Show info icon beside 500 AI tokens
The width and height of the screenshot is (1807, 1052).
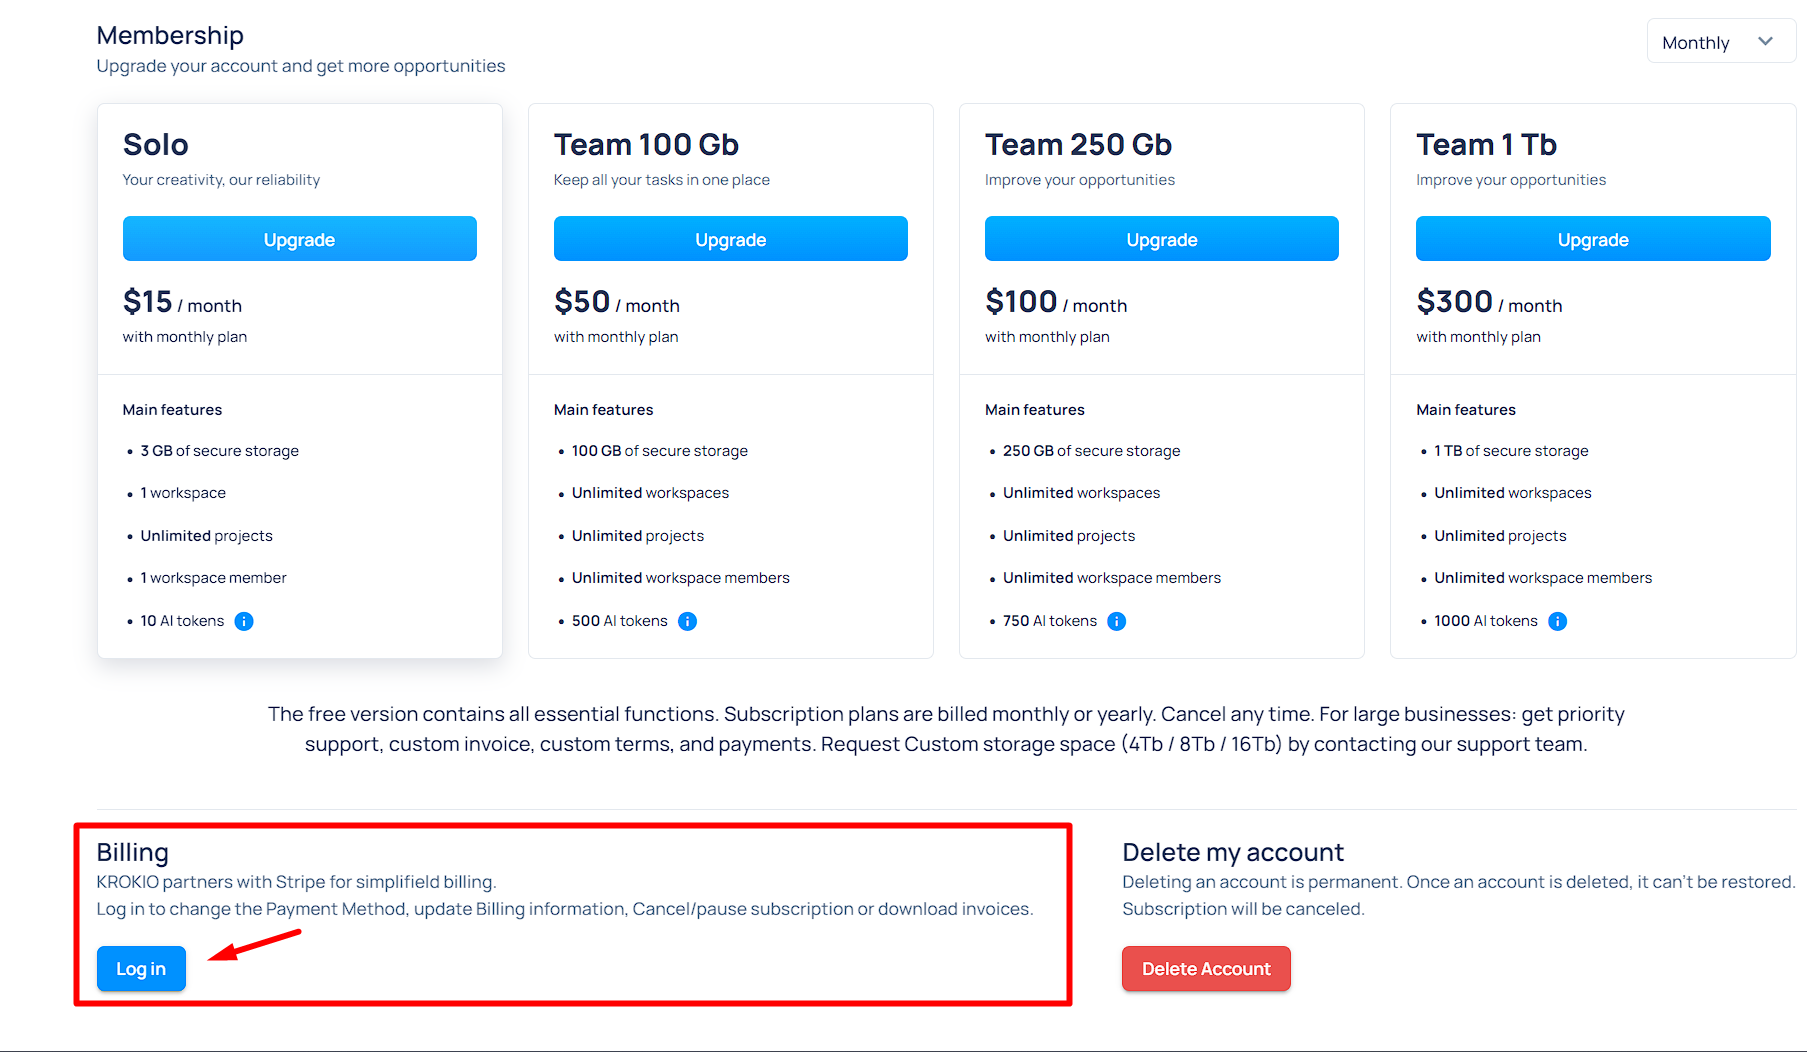pos(687,621)
